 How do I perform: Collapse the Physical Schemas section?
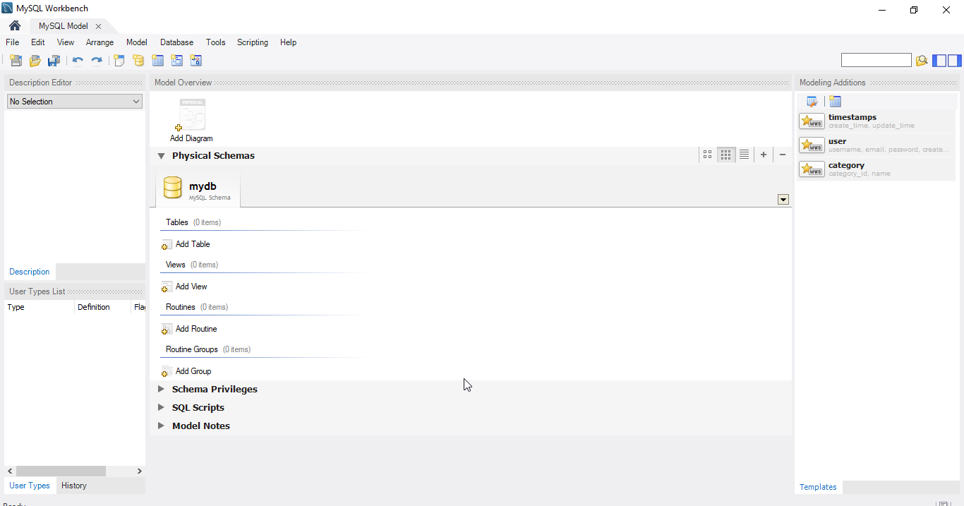[161, 156]
